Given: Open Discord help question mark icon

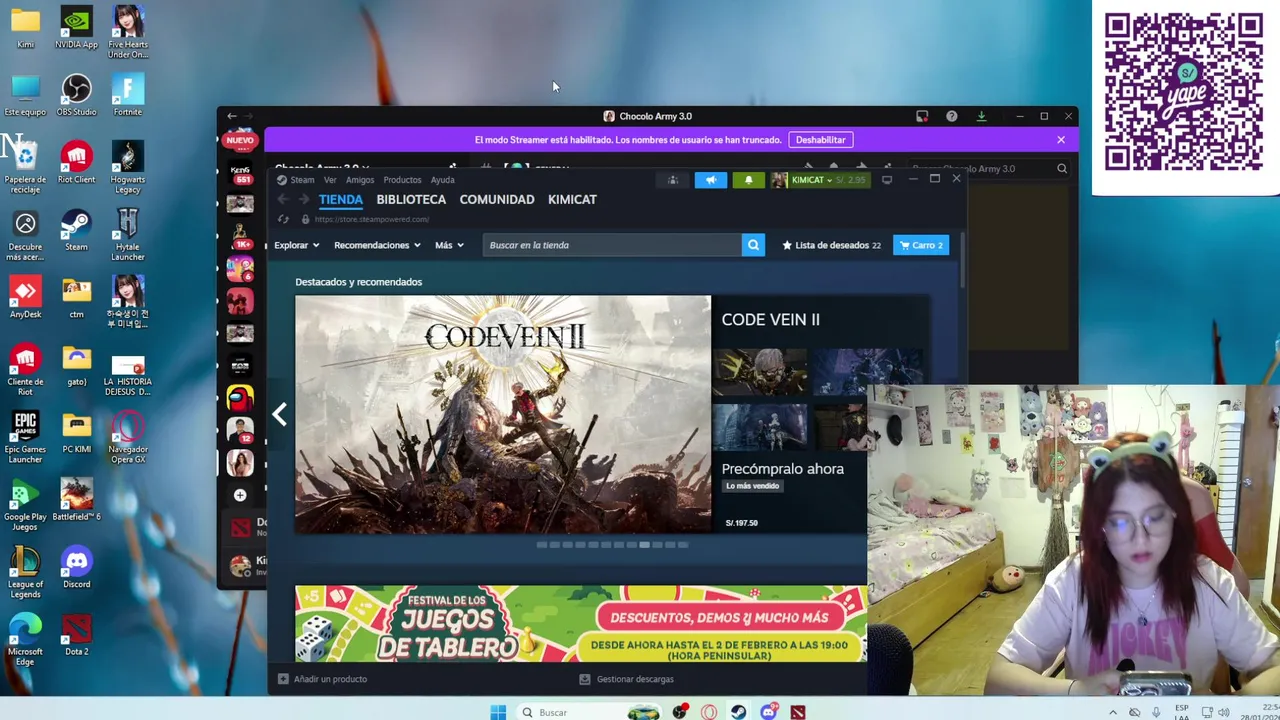Looking at the screenshot, I should pyautogui.click(x=951, y=116).
